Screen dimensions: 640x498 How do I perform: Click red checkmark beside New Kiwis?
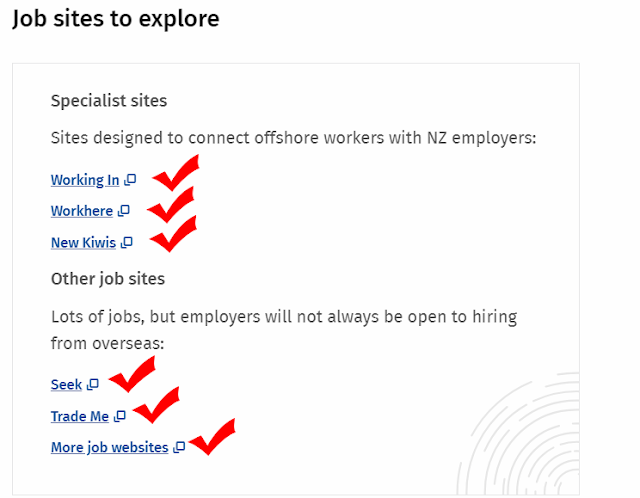coord(173,233)
